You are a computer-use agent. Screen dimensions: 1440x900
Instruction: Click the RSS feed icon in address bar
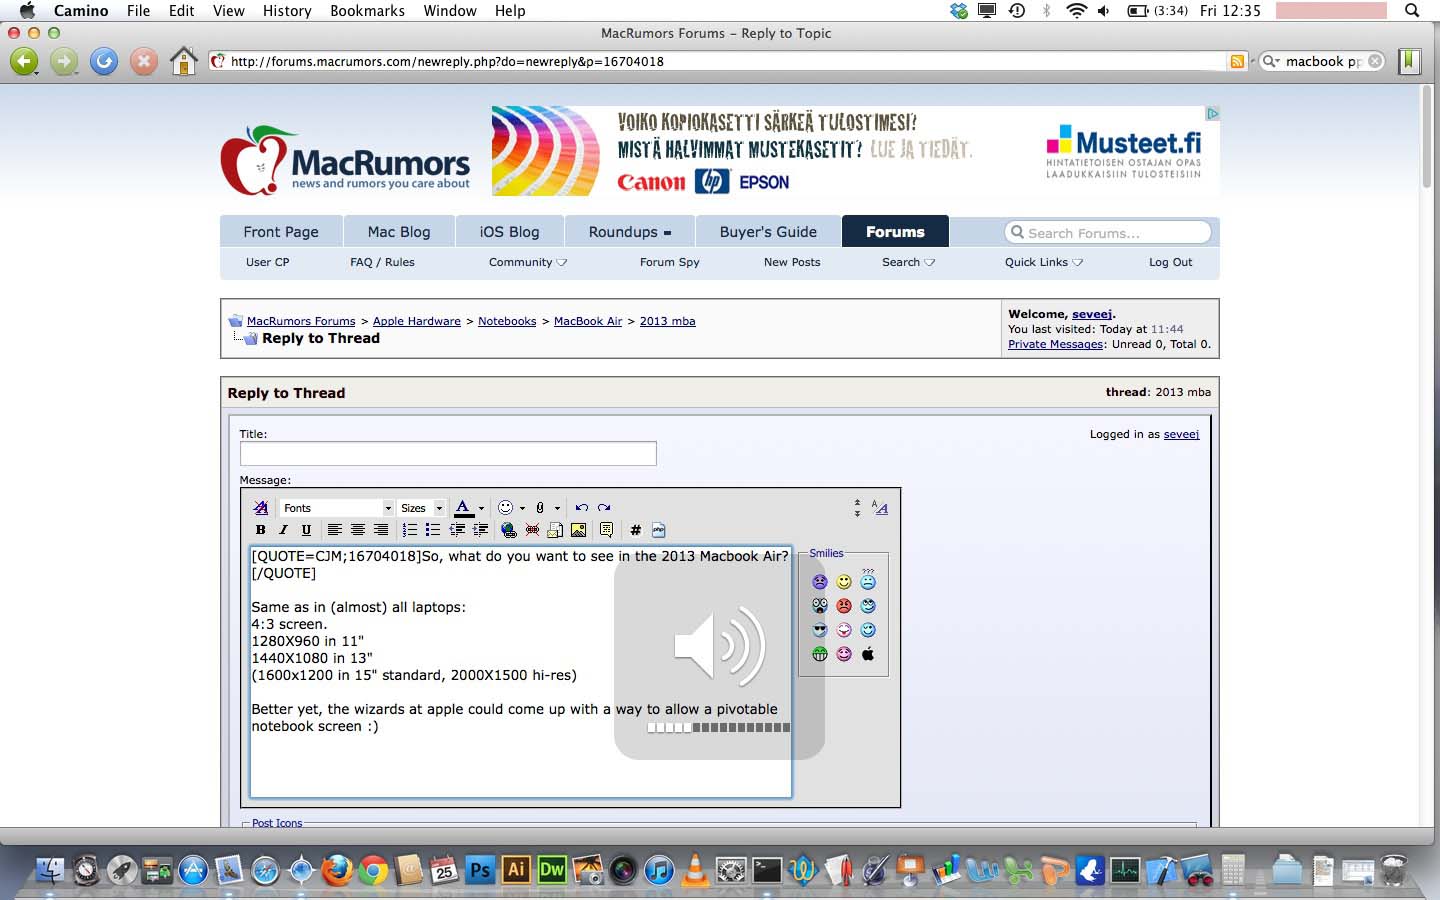click(1237, 62)
